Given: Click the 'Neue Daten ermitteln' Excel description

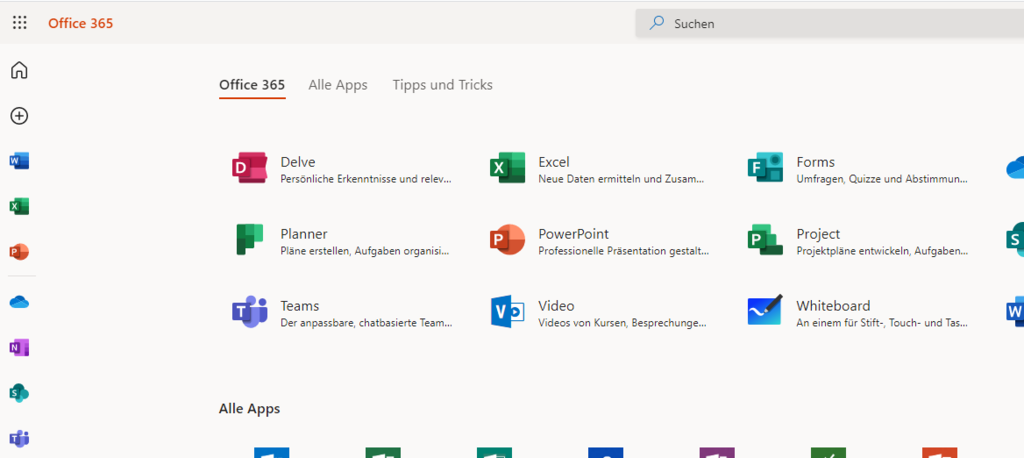Looking at the screenshot, I should coord(621,179).
